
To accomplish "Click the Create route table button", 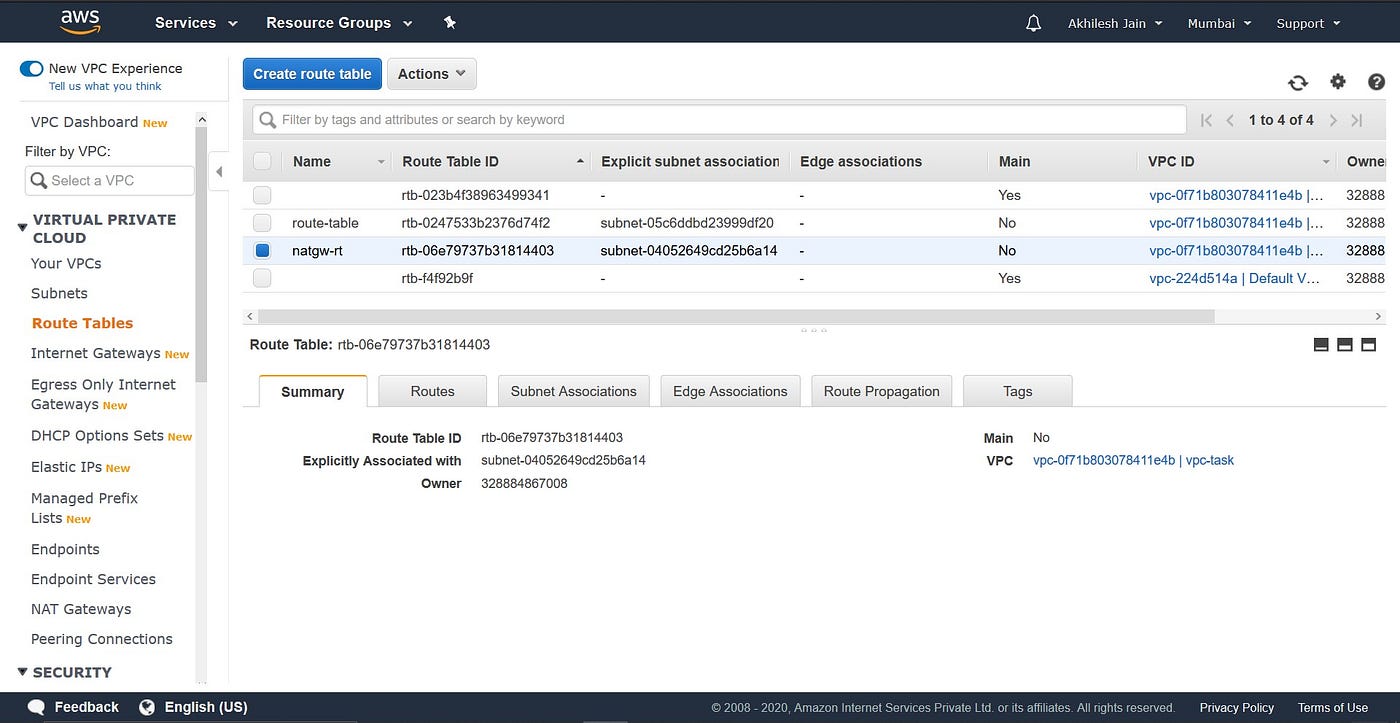I will pos(312,74).
